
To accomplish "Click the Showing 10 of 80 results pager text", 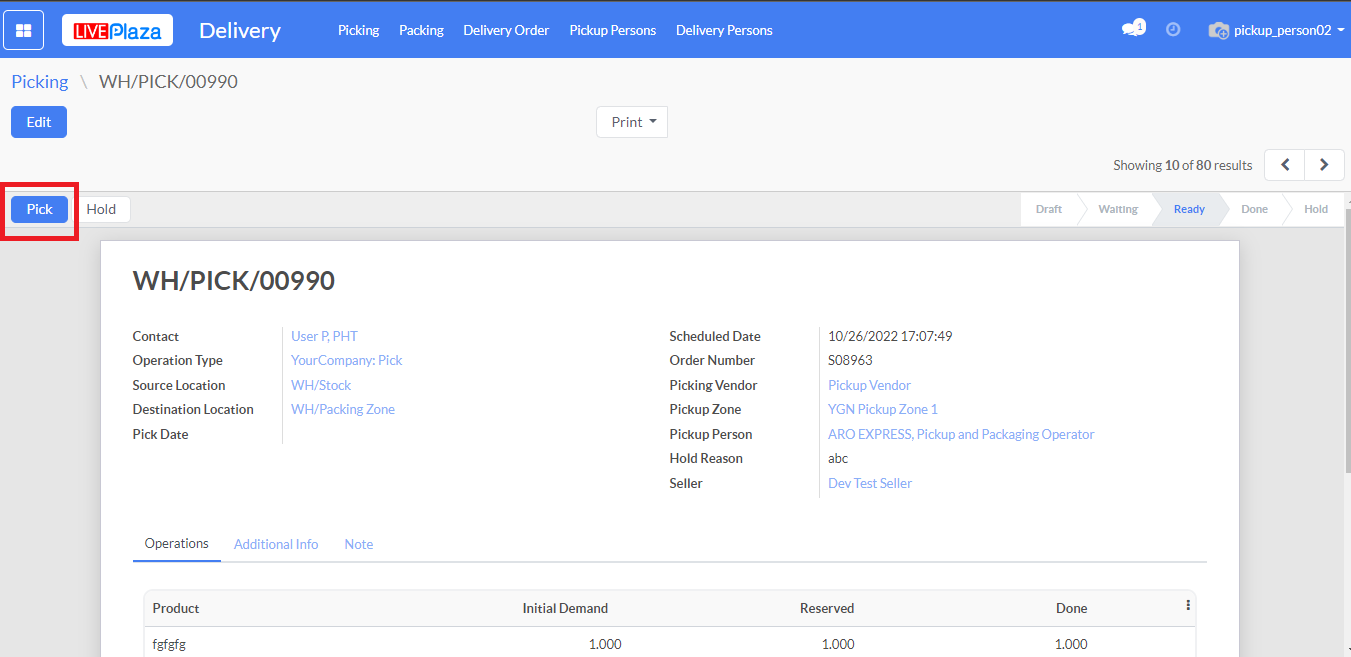I will pyautogui.click(x=1183, y=165).
